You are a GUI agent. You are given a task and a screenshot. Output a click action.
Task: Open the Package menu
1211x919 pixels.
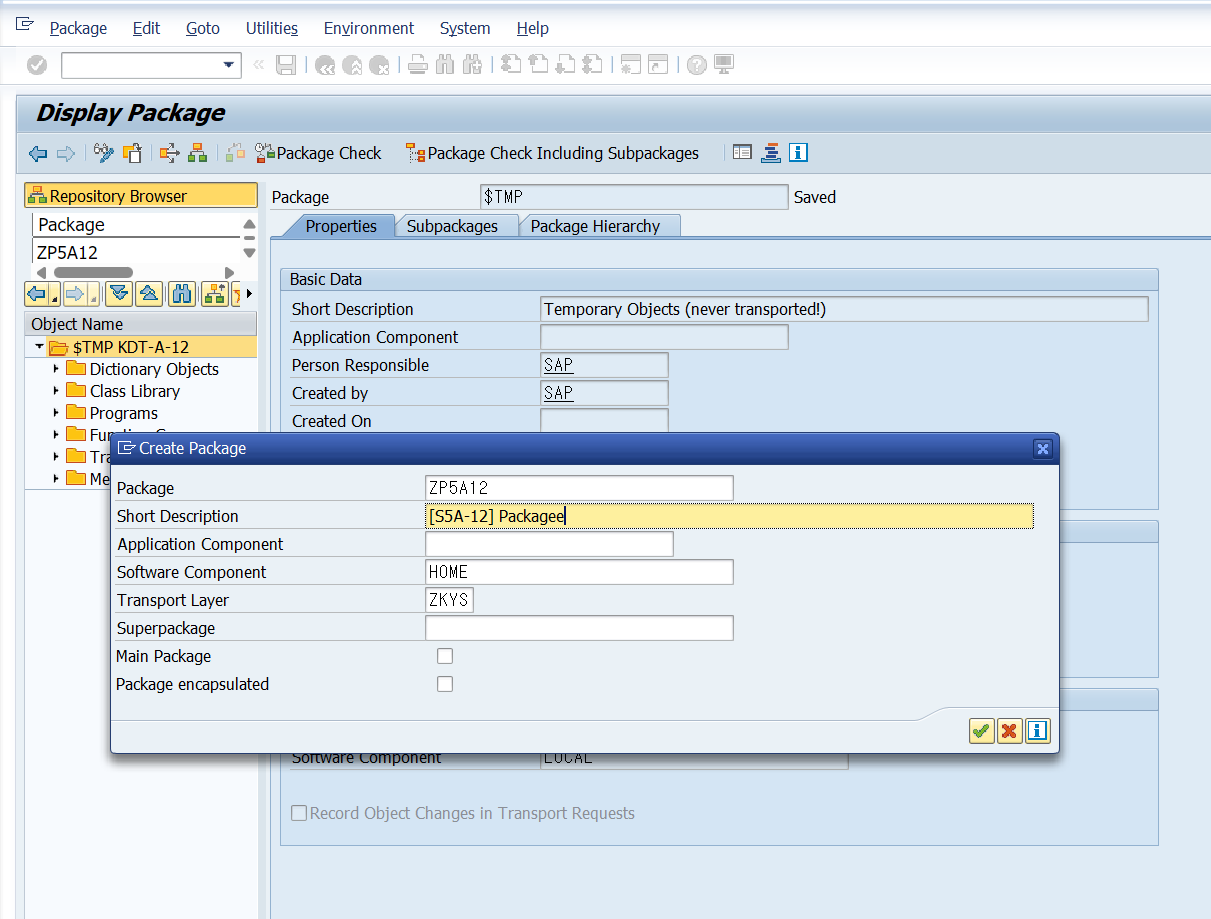tap(78, 28)
